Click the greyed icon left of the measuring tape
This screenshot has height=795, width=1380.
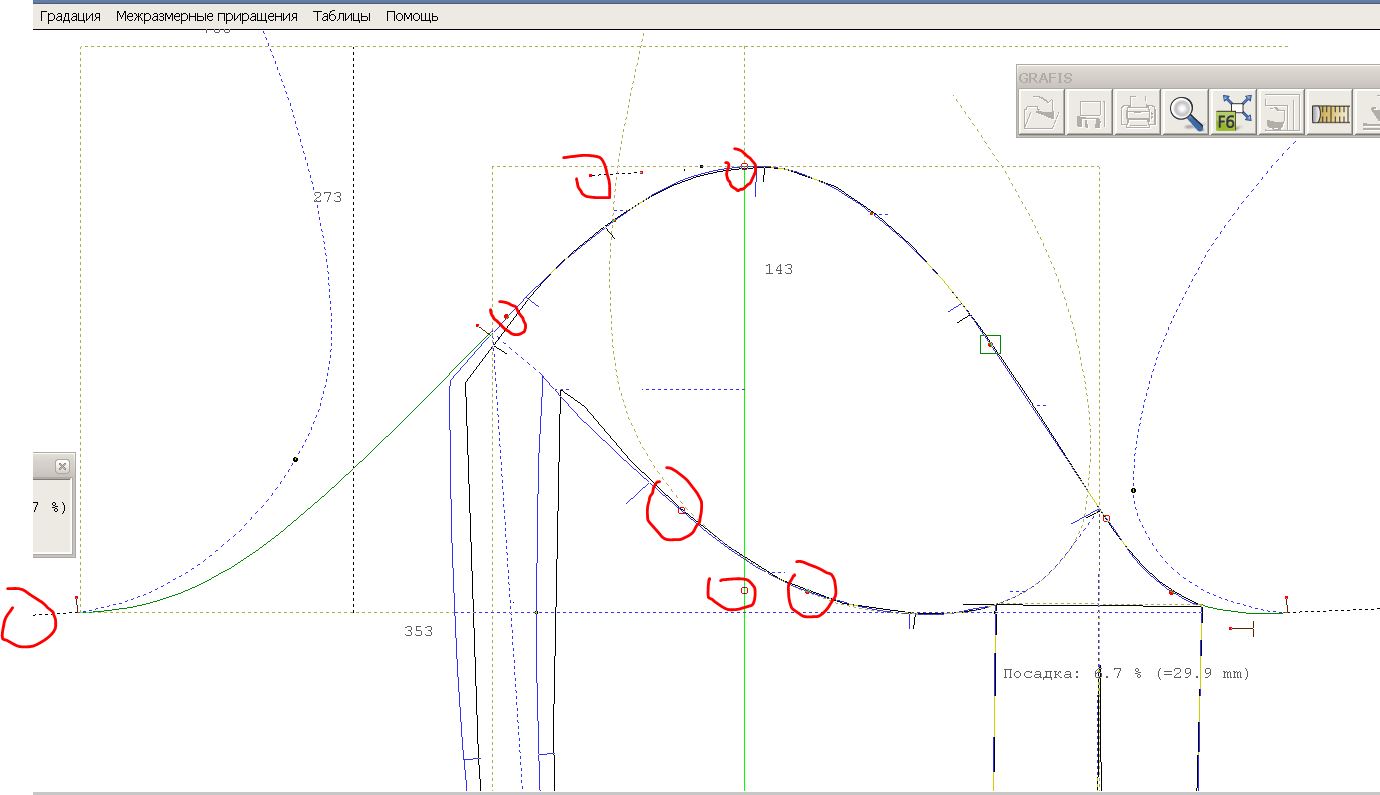[1282, 112]
